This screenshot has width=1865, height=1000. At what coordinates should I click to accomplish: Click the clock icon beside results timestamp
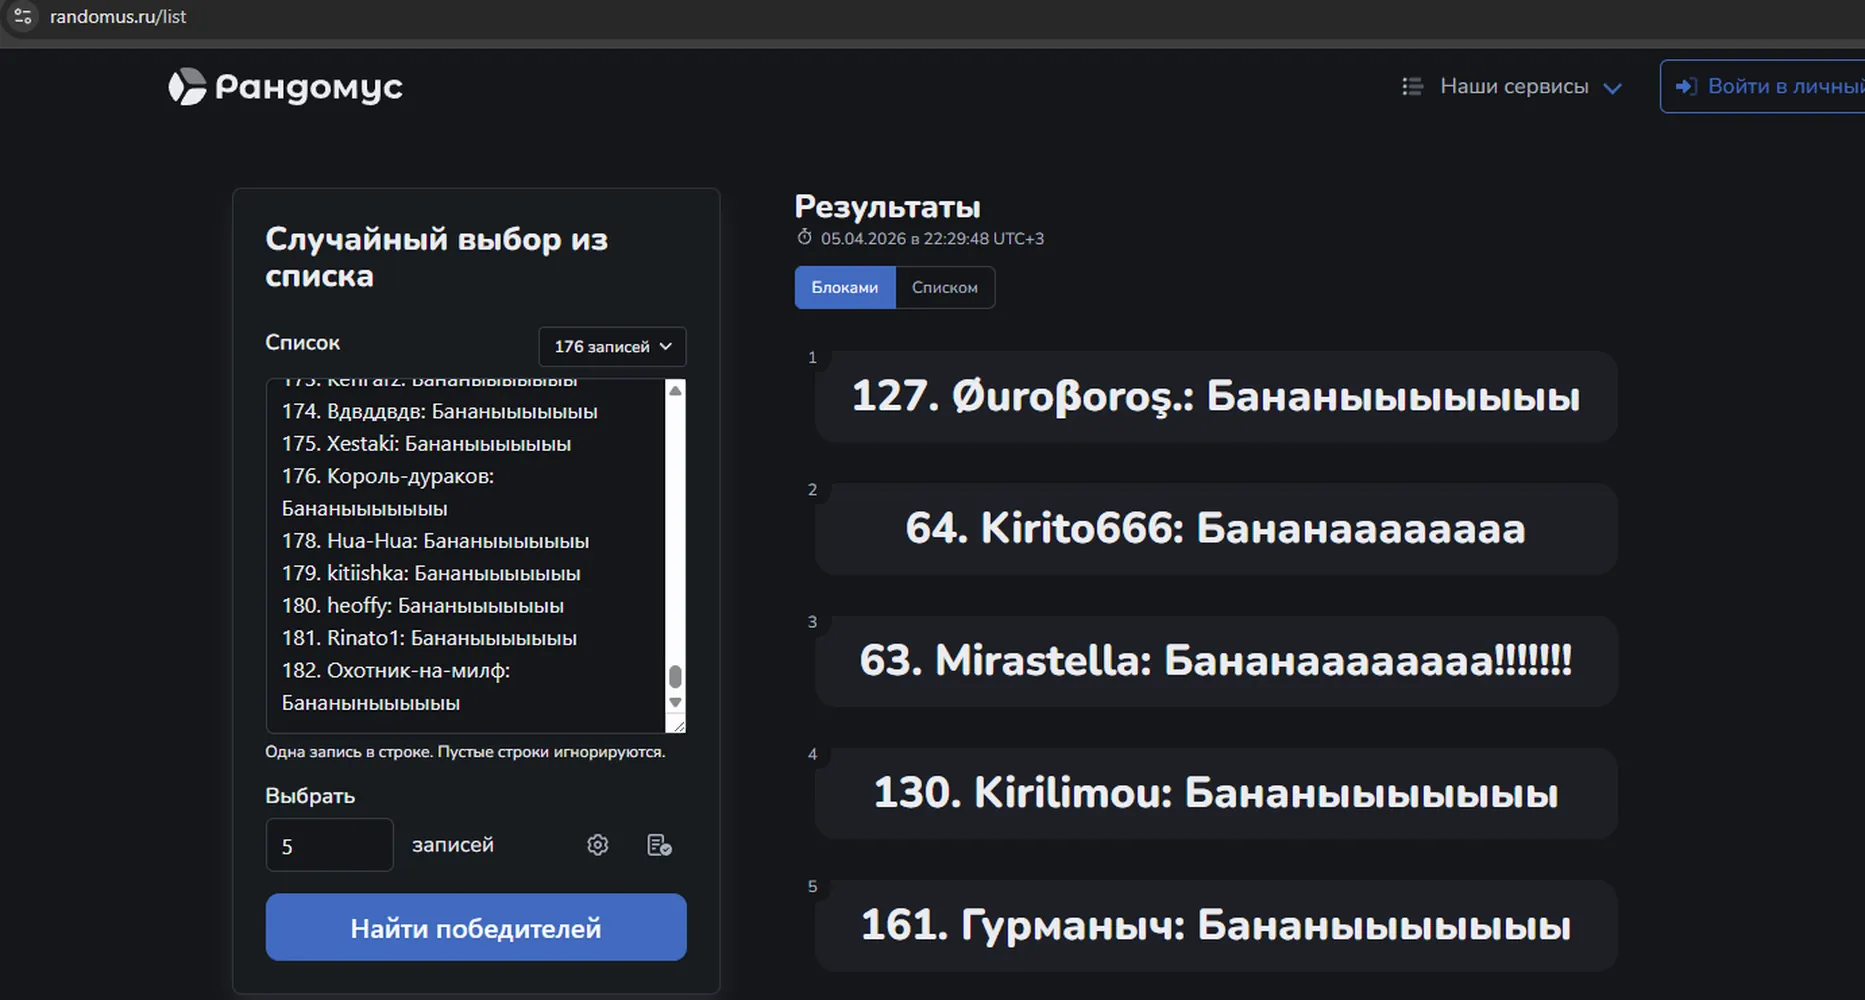804,238
